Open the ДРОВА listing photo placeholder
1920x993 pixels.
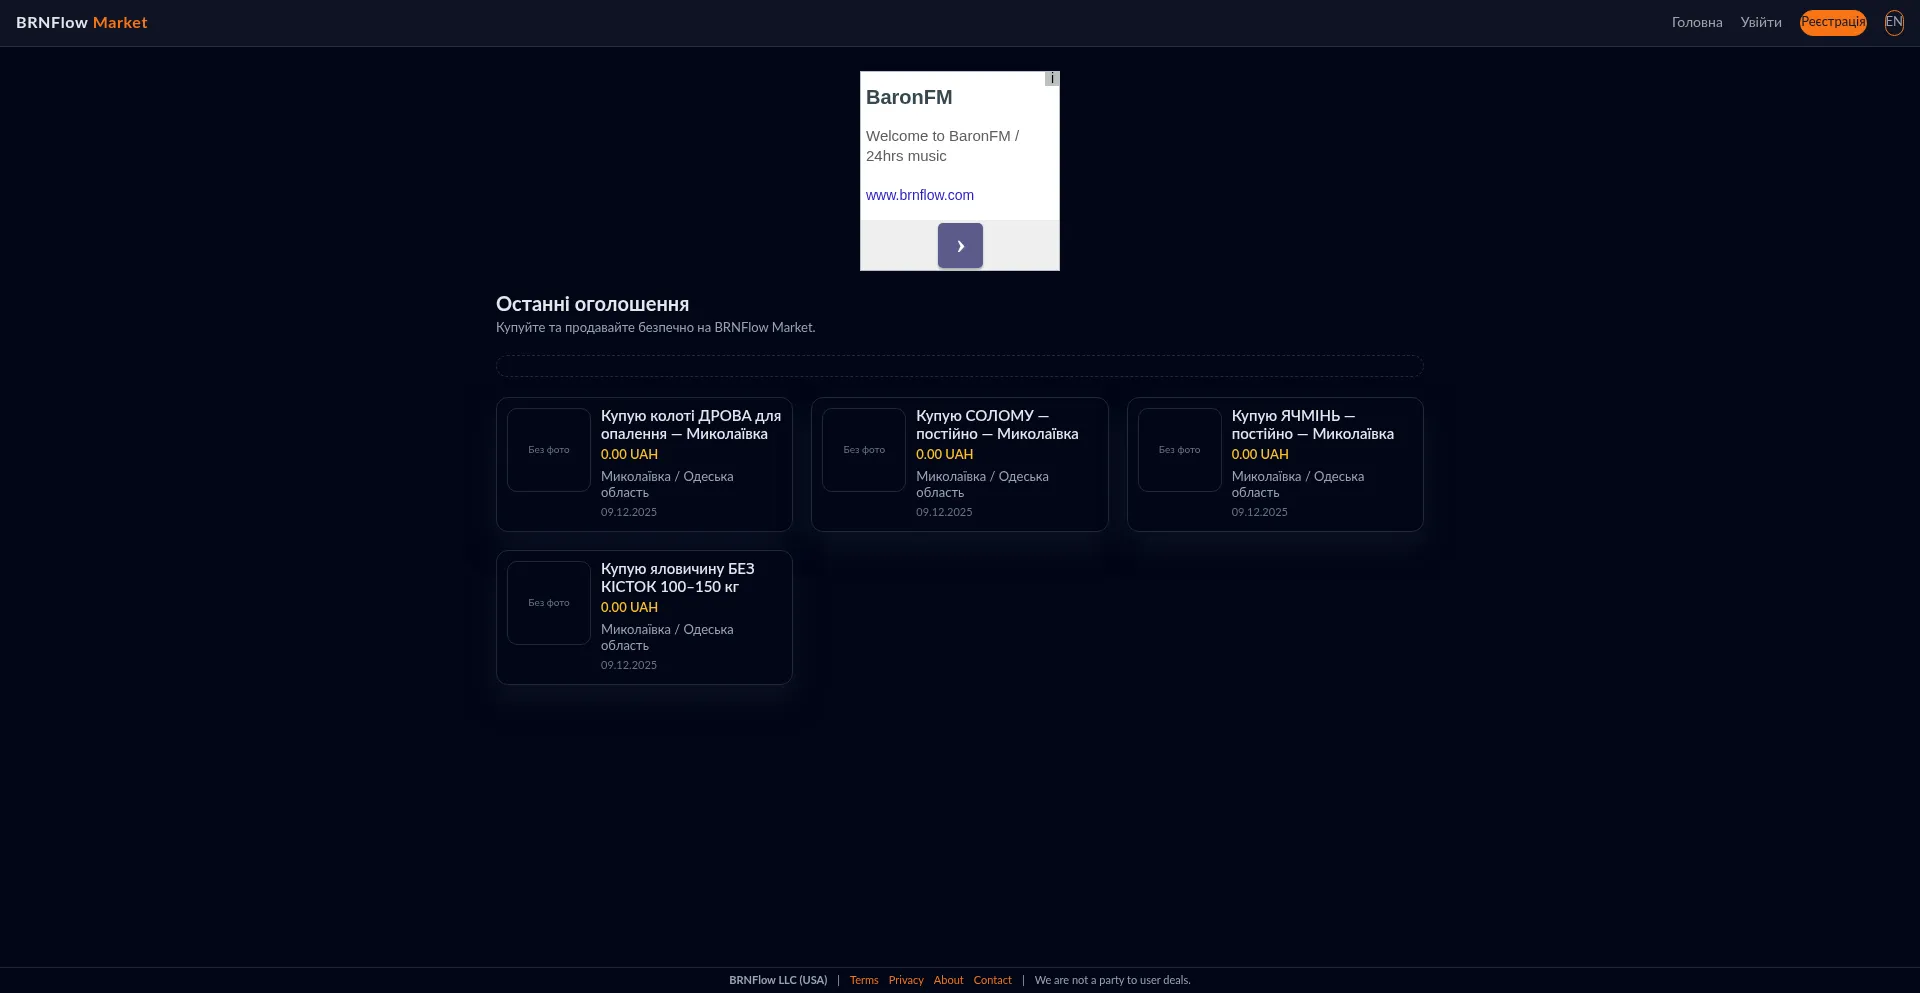pyautogui.click(x=548, y=450)
